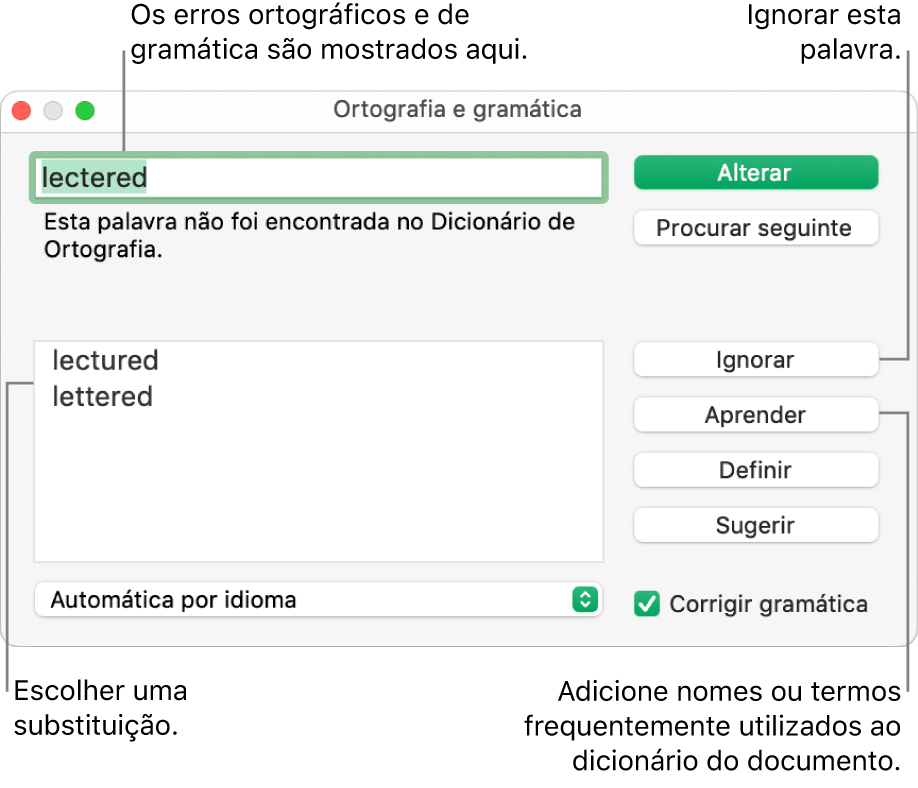Click inside the misspelled word text field

[x=320, y=177]
